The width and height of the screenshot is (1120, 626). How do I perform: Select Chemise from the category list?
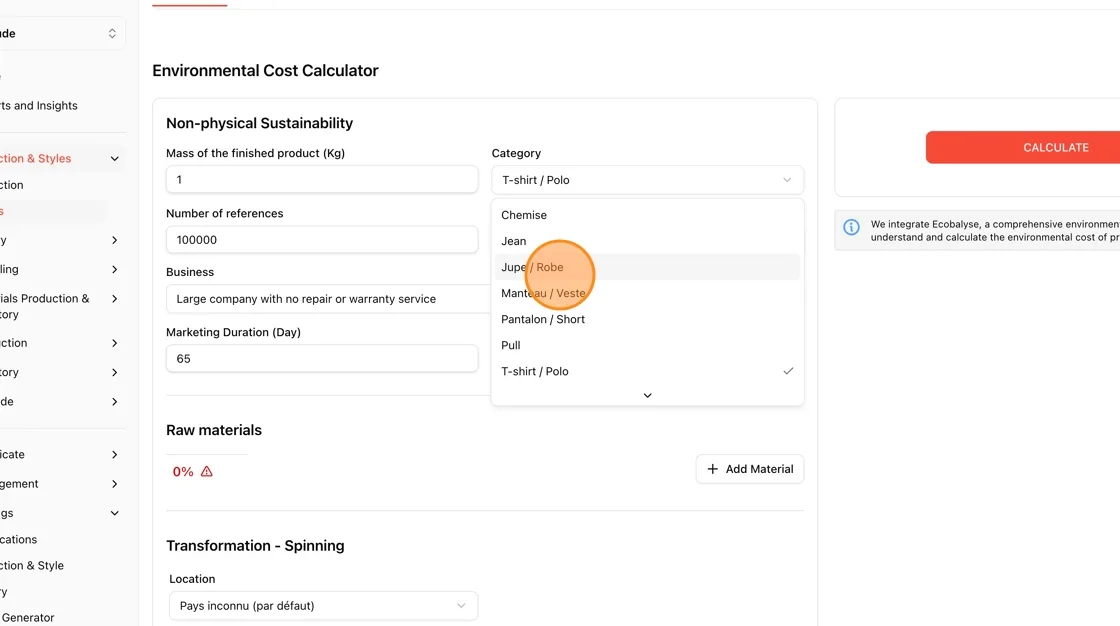(x=646, y=215)
